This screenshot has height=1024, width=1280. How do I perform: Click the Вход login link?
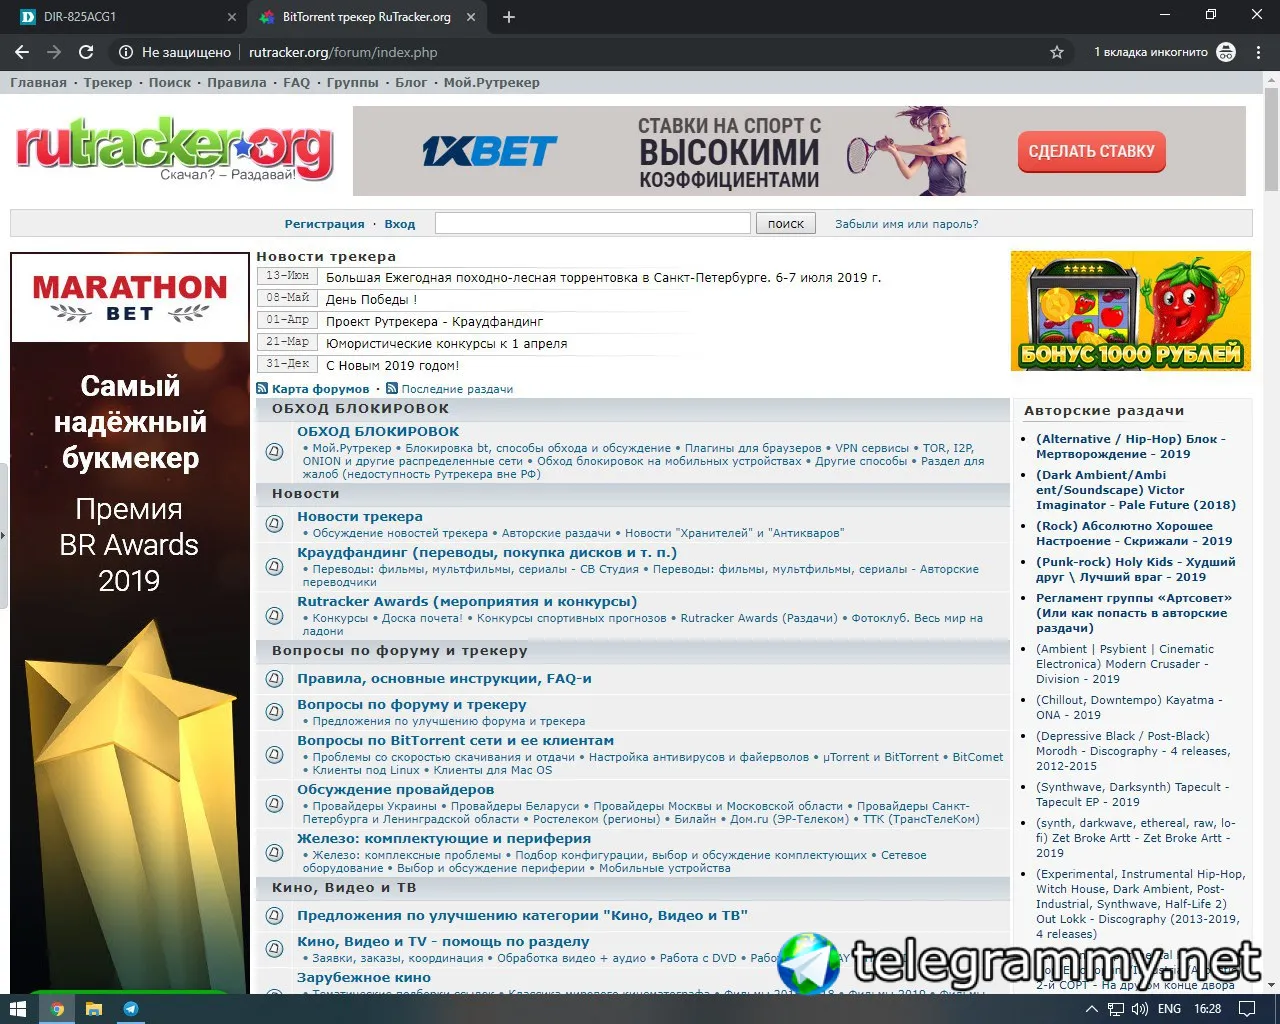click(400, 224)
